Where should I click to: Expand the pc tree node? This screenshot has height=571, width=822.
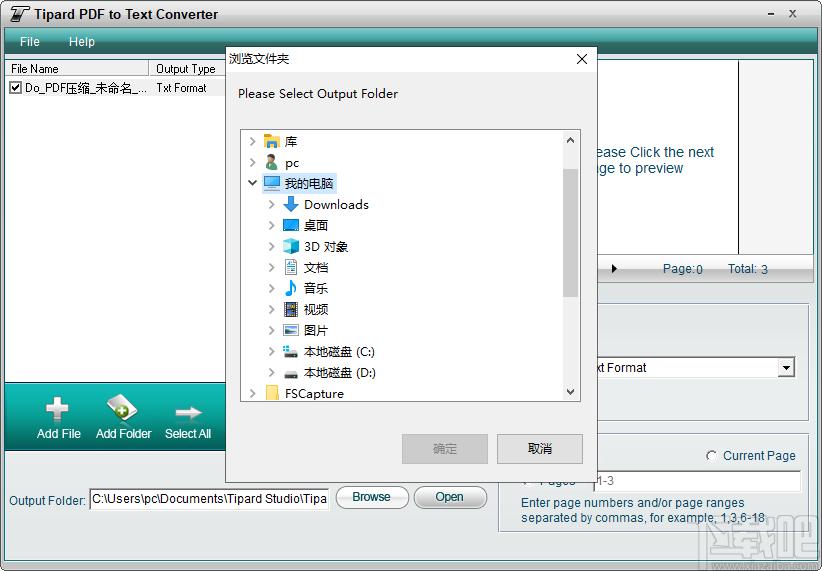coord(252,163)
